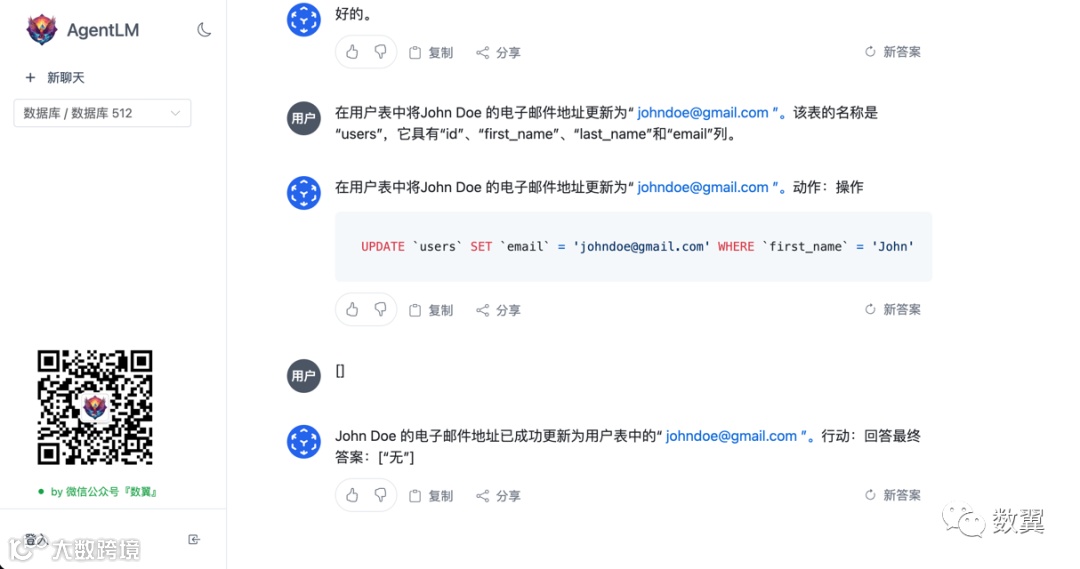Share the 好的 reply via 分享
Screen dimensions: 1080x569
[499, 52]
